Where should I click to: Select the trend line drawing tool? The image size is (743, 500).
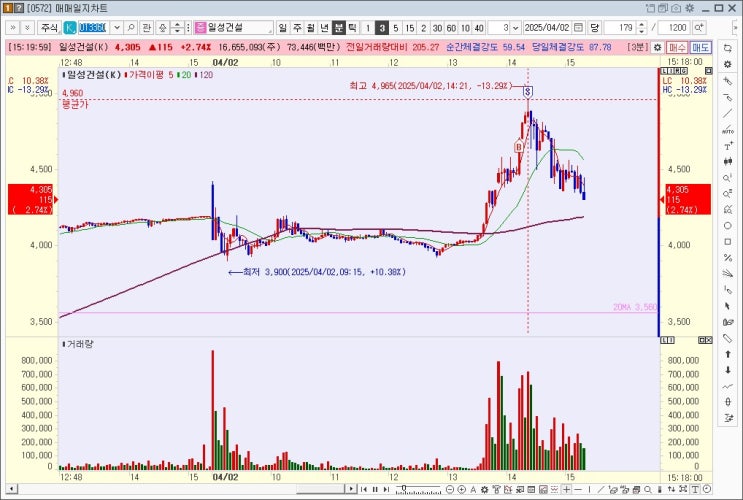728,113
